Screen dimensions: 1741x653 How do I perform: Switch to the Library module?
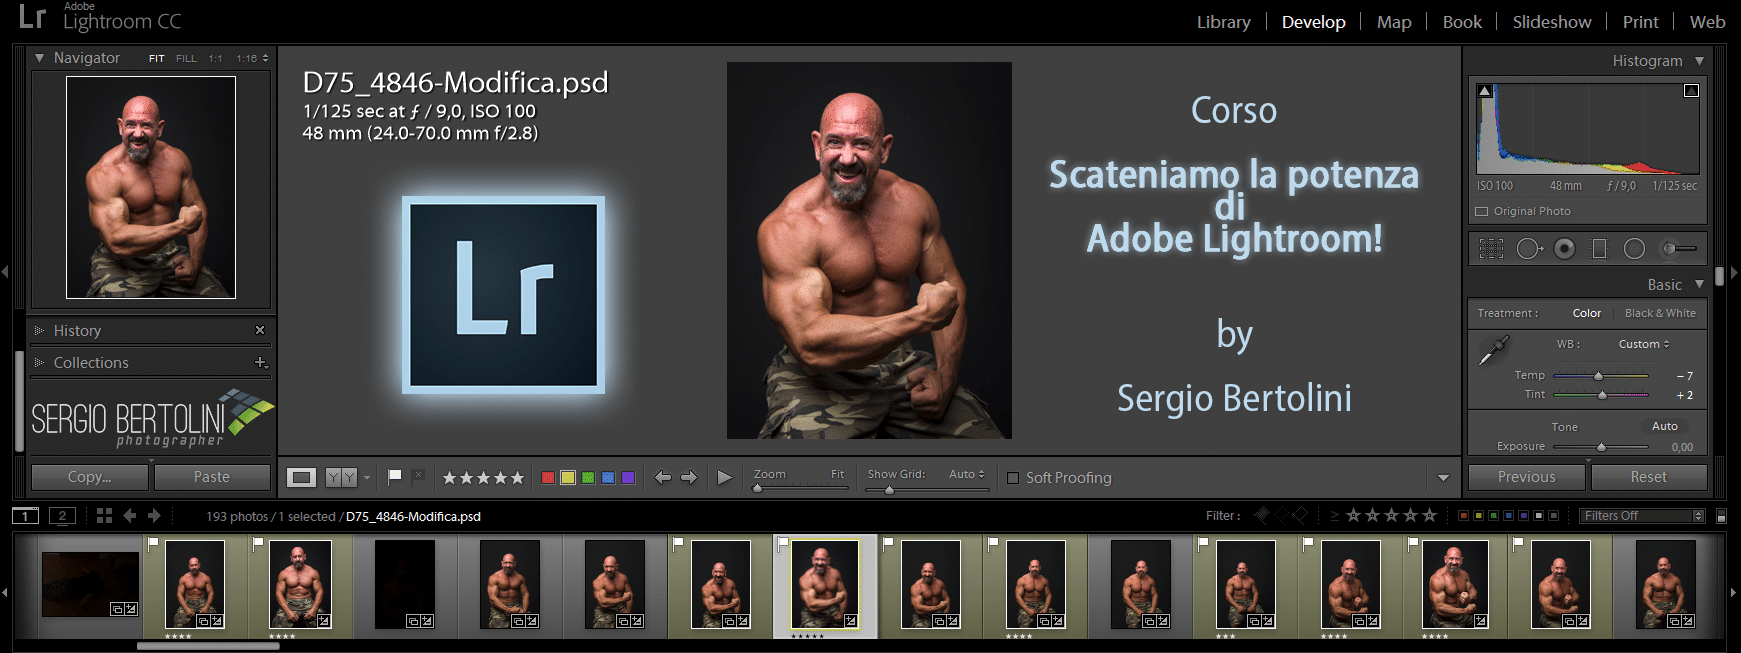[1223, 22]
